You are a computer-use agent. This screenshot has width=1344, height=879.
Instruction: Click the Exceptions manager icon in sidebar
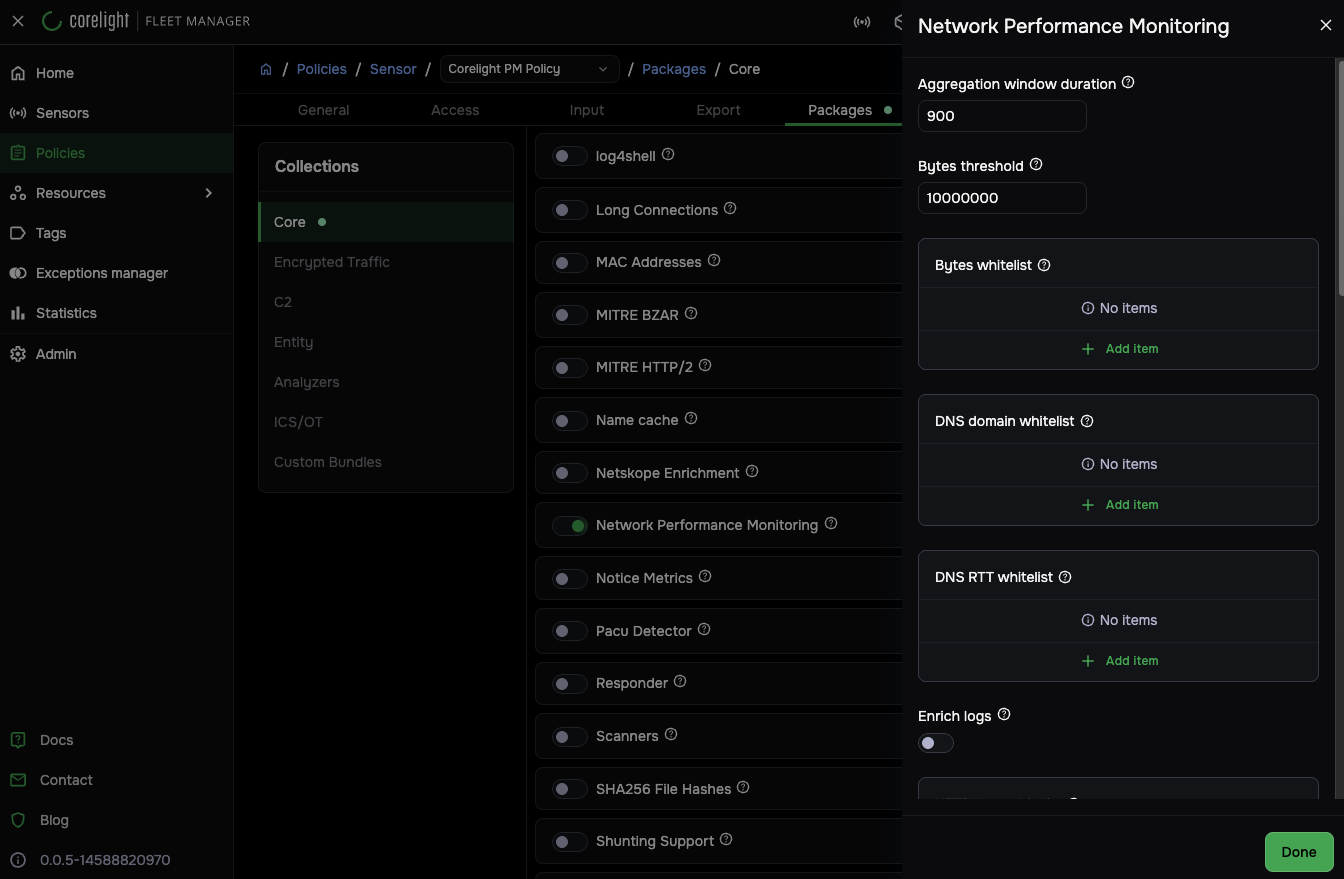(x=18, y=273)
